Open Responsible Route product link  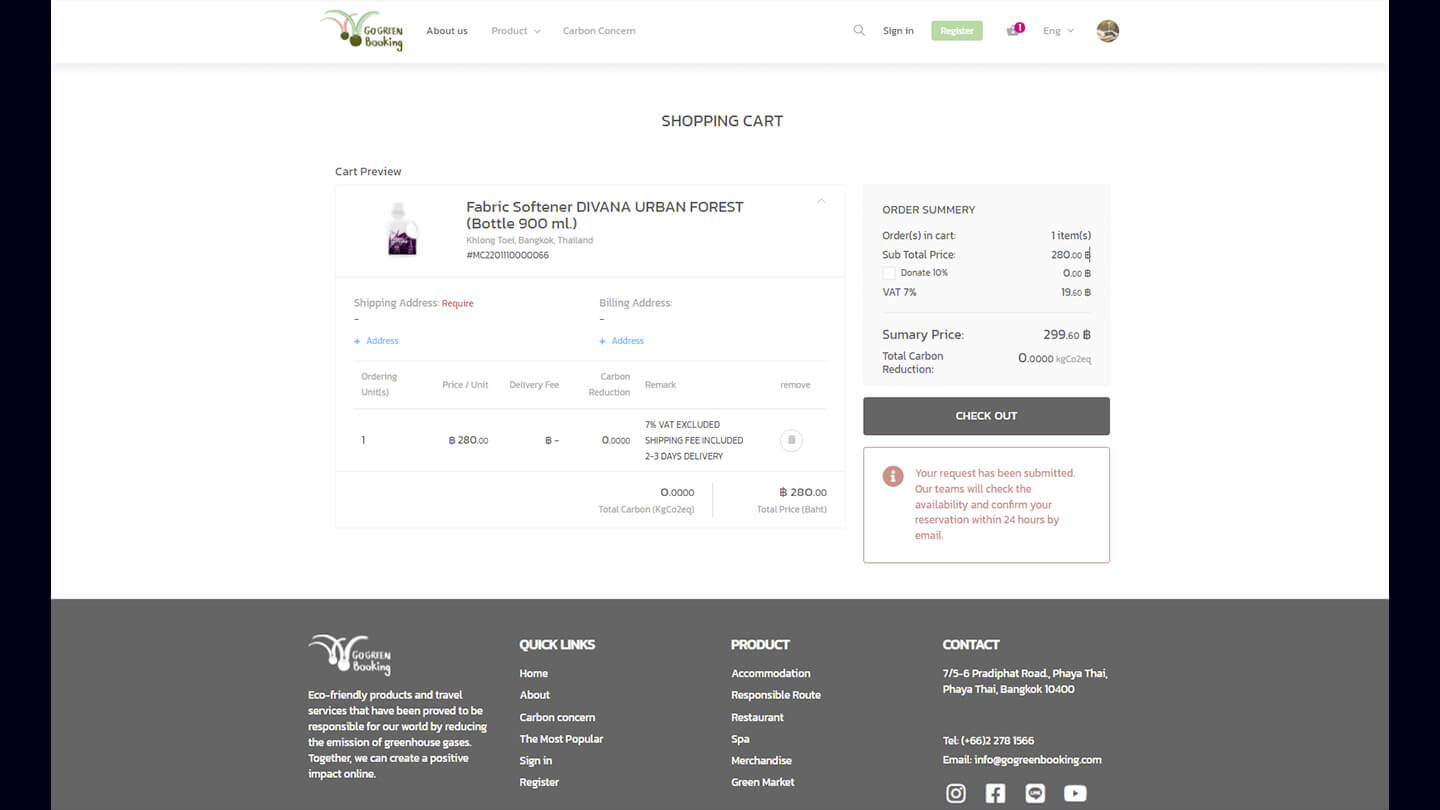click(x=775, y=695)
